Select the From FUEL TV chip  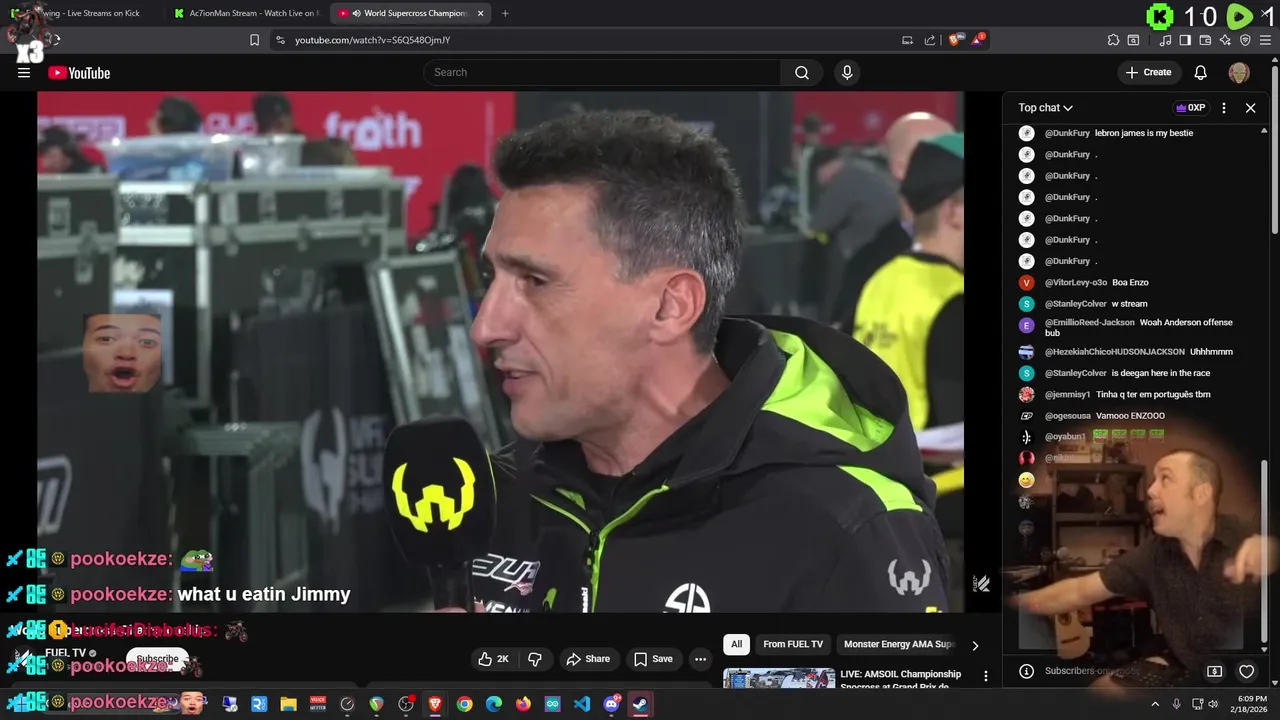click(793, 645)
